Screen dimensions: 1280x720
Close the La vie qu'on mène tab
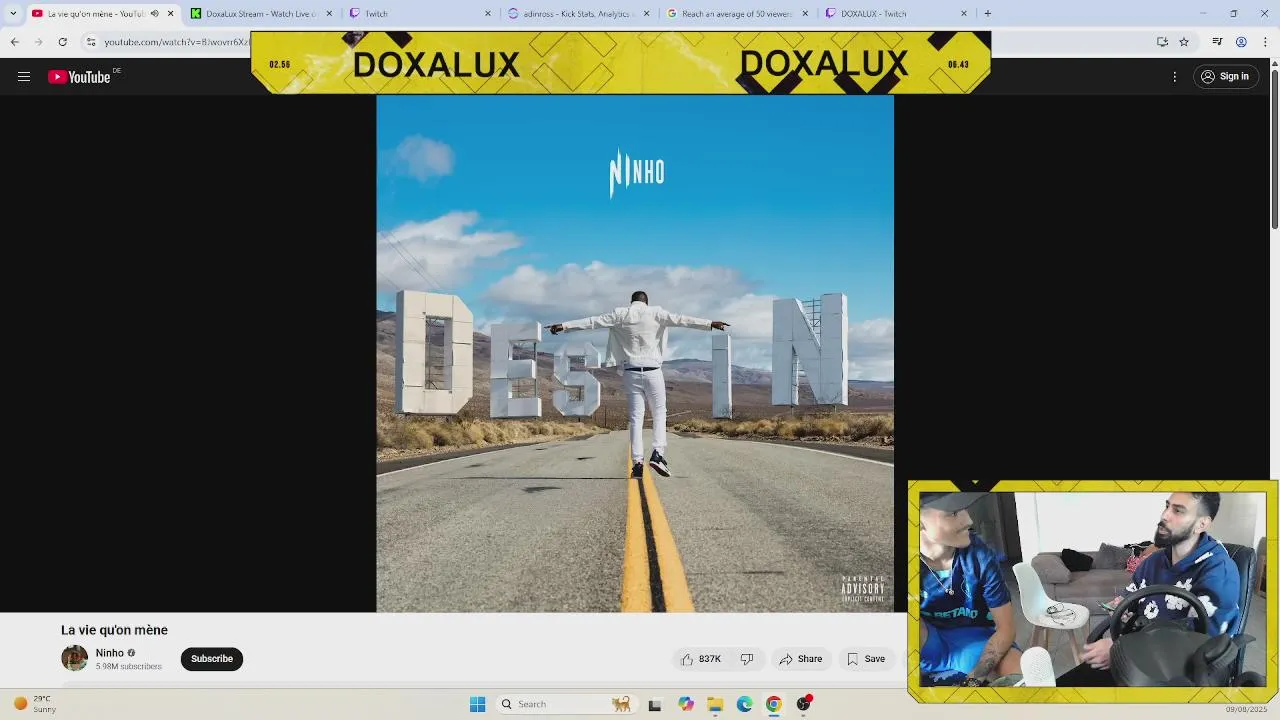click(170, 14)
